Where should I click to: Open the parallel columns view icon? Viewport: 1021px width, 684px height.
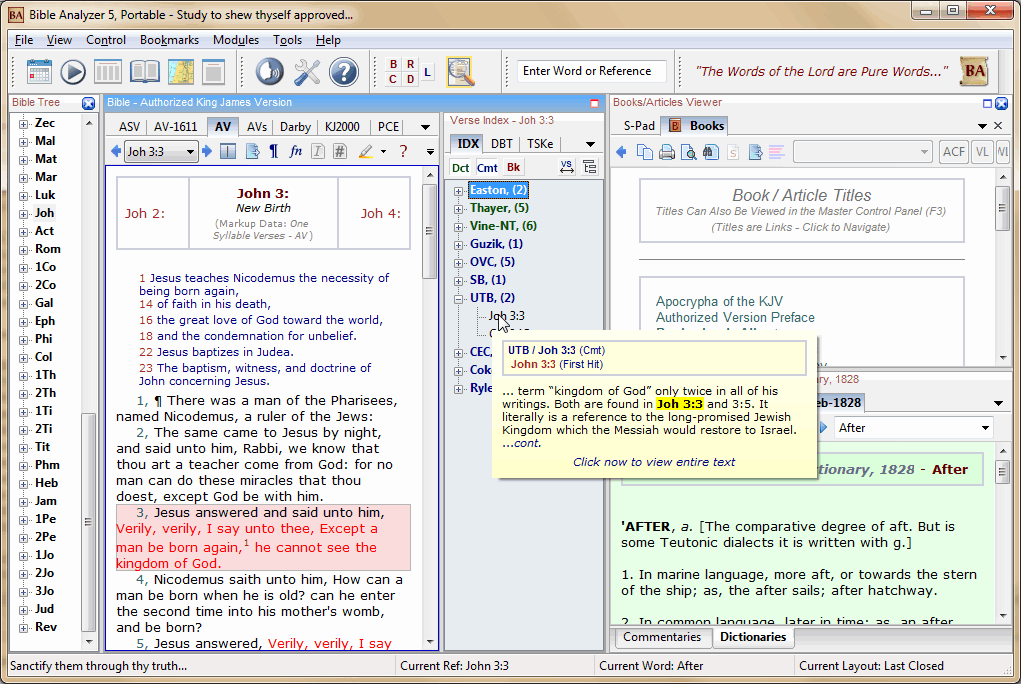click(108, 72)
